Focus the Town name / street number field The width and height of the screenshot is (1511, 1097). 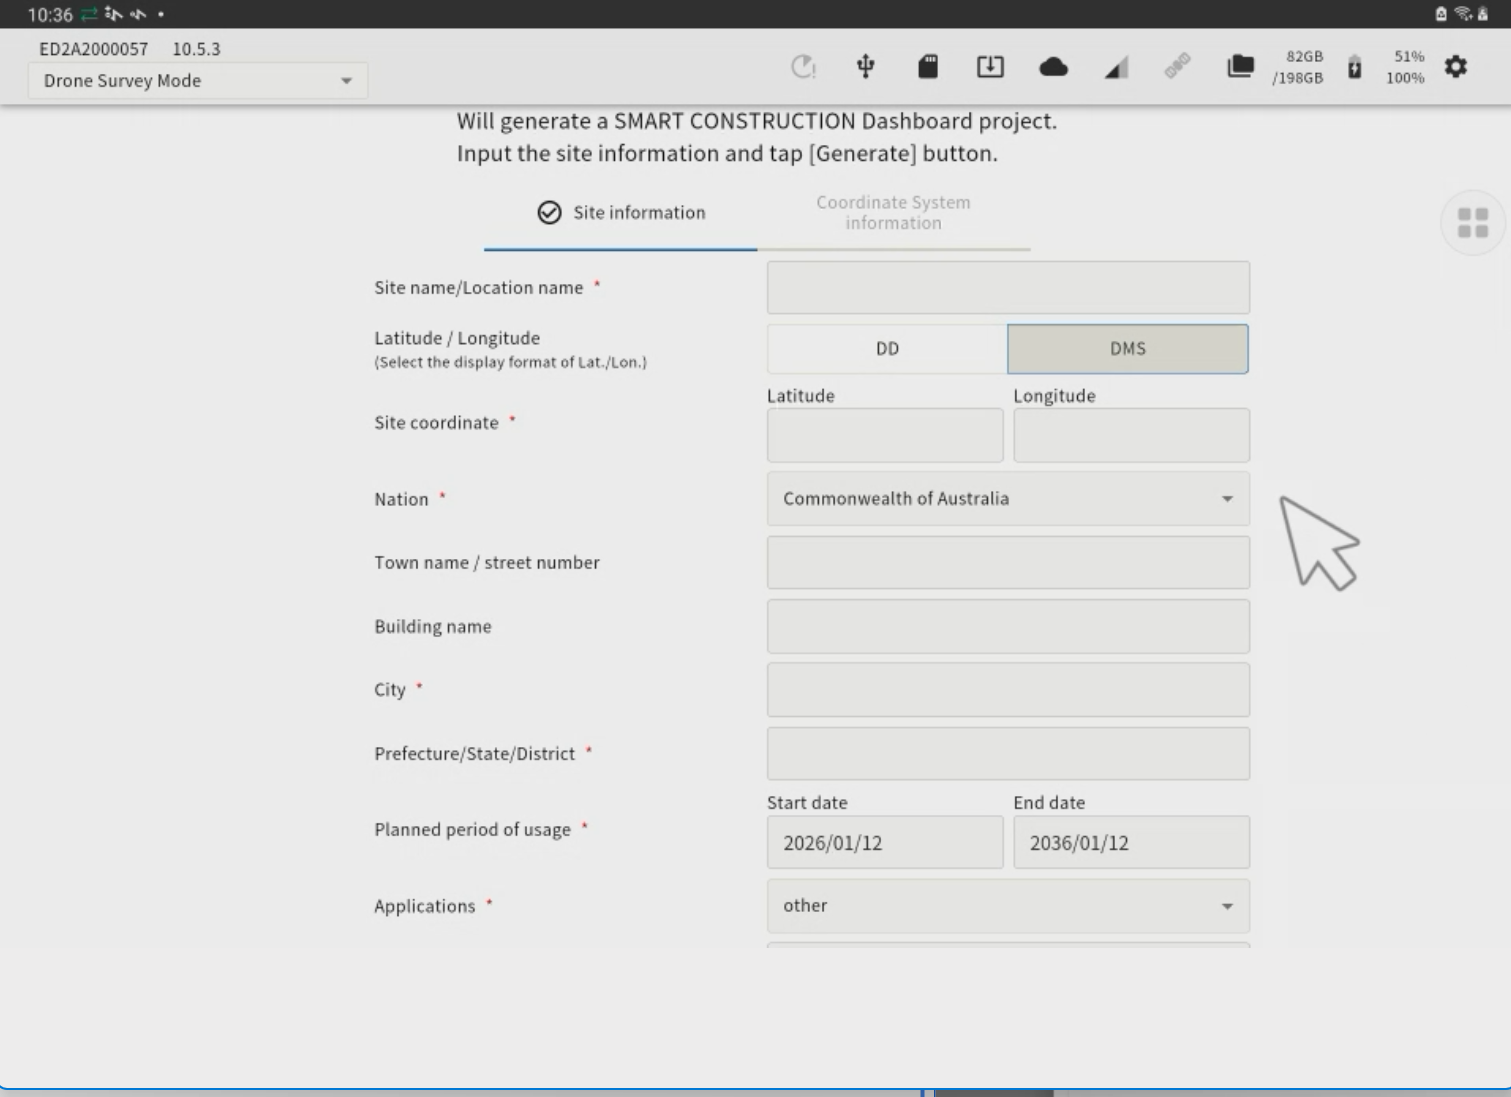tap(1008, 563)
